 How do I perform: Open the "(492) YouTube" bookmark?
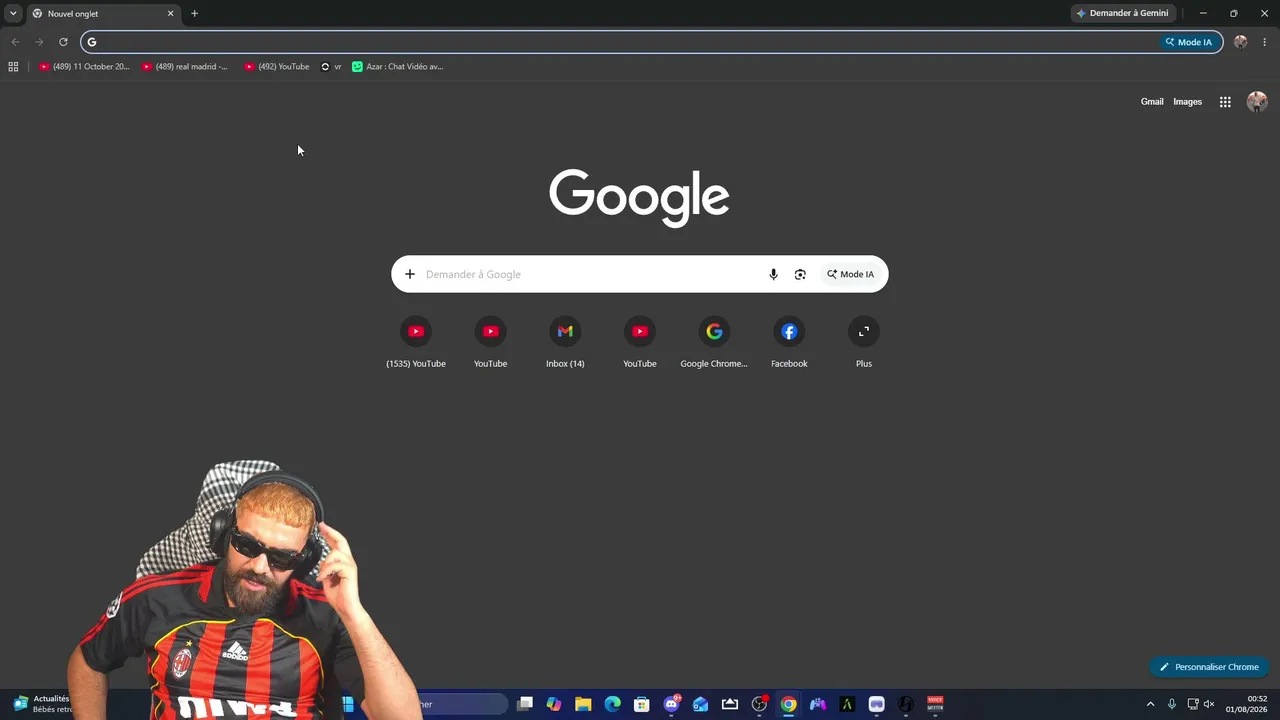coord(277,67)
